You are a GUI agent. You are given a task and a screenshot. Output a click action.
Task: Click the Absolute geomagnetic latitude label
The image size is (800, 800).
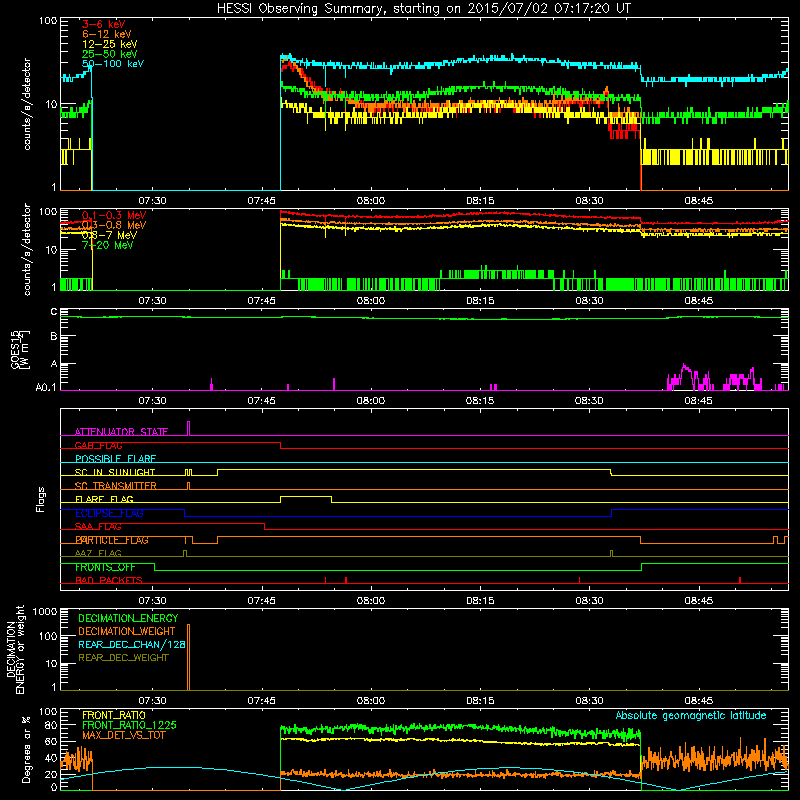click(x=691, y=716)
